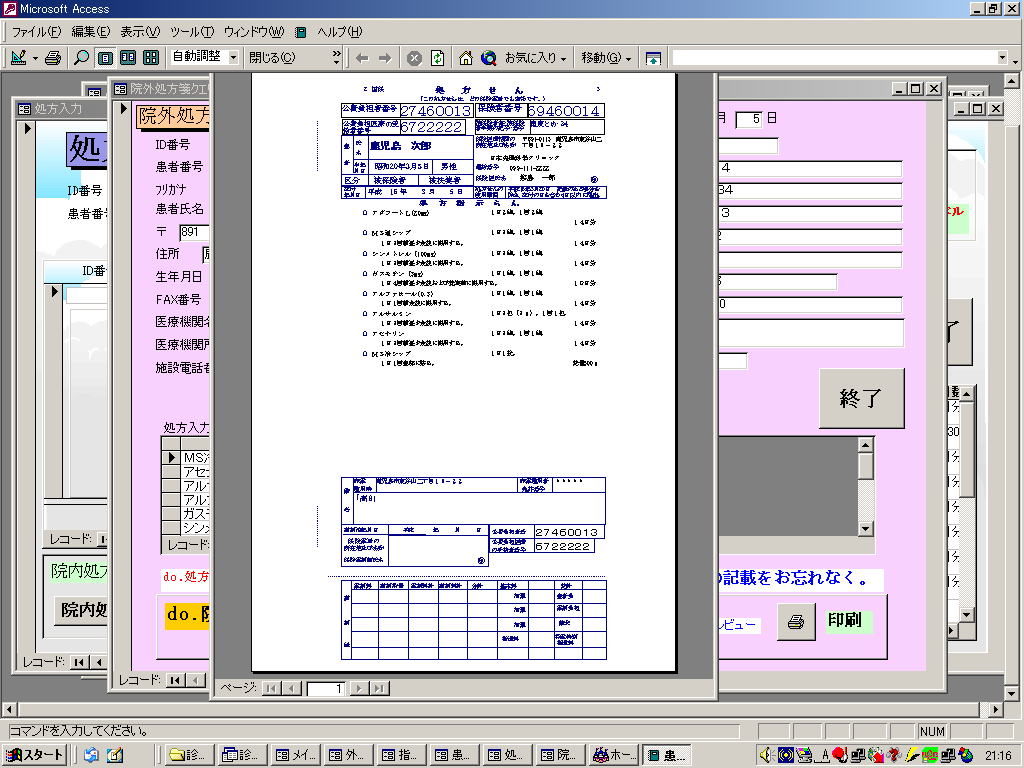Viewport: 1024px width, 768px height.
Task: Go to first record in 院外処方 form
Action: pos(175,680)
